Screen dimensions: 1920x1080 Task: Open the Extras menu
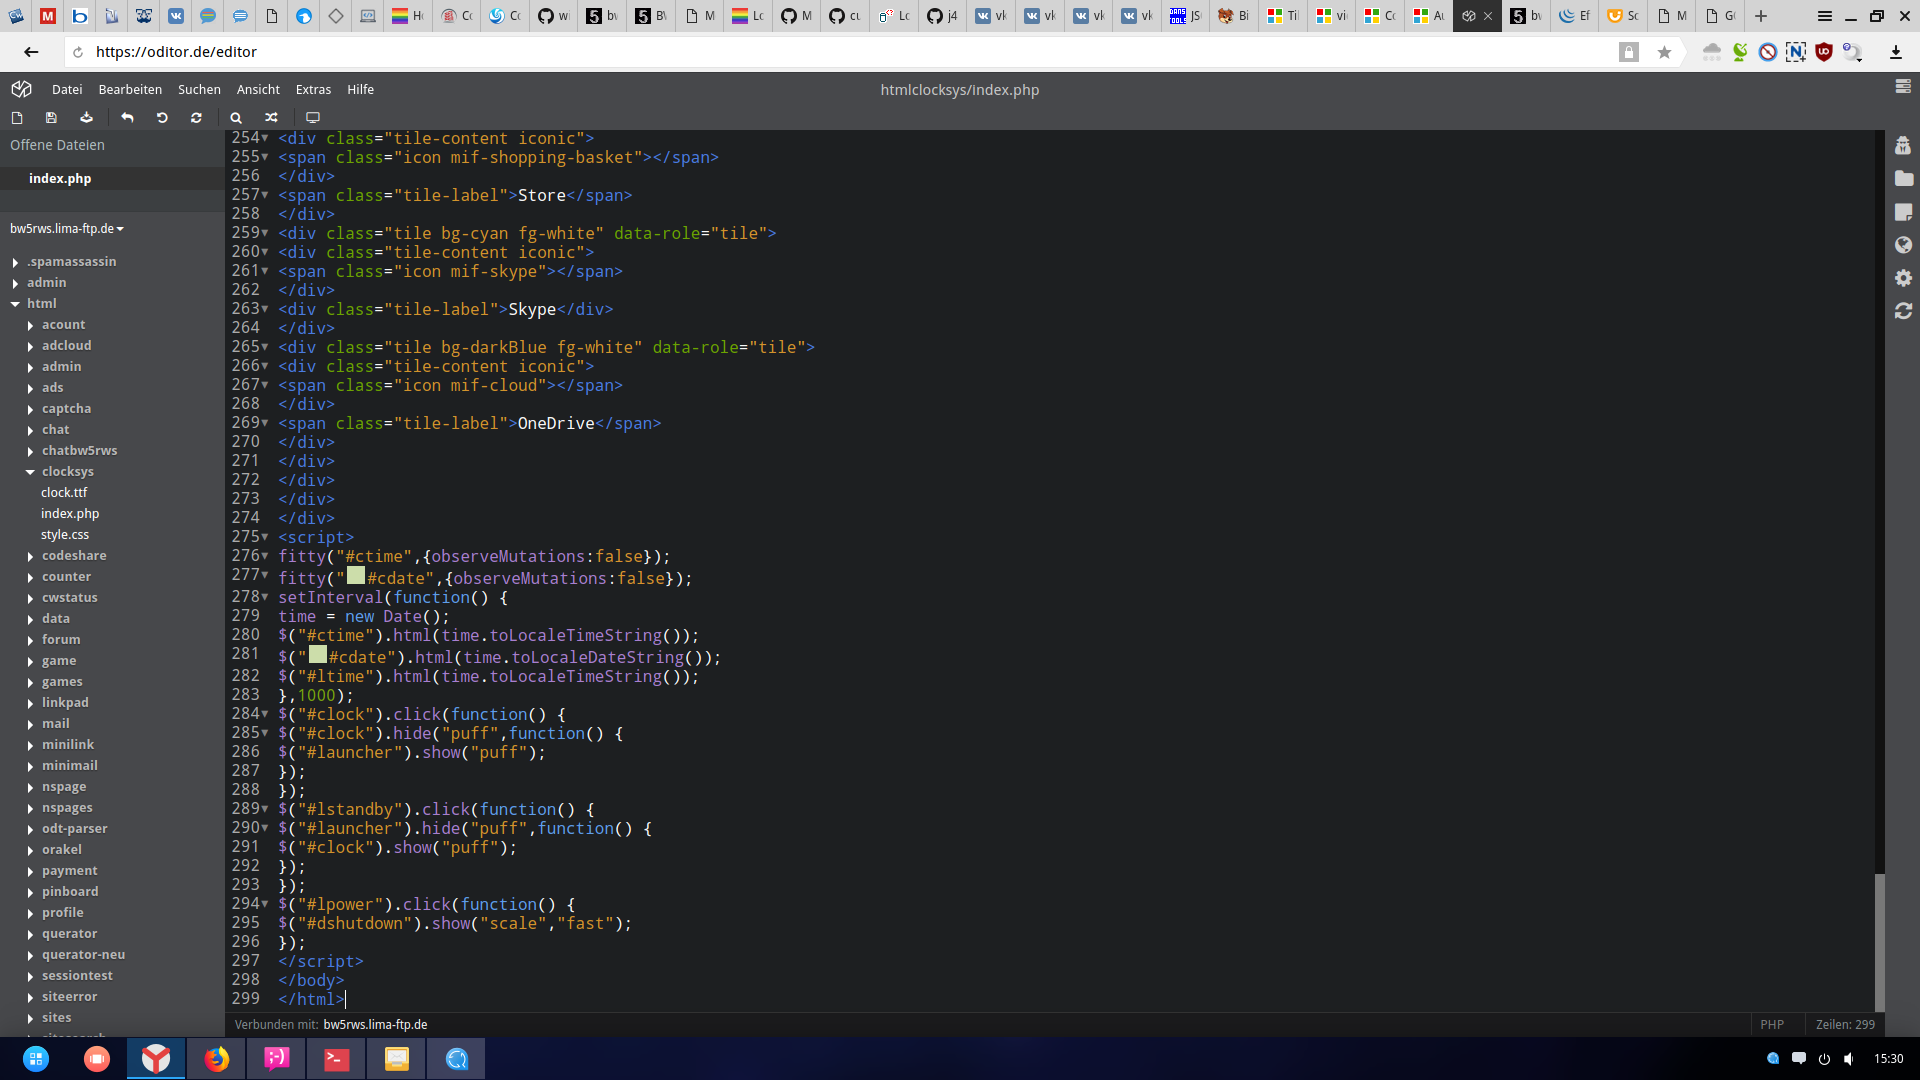[x=313, y=90]
